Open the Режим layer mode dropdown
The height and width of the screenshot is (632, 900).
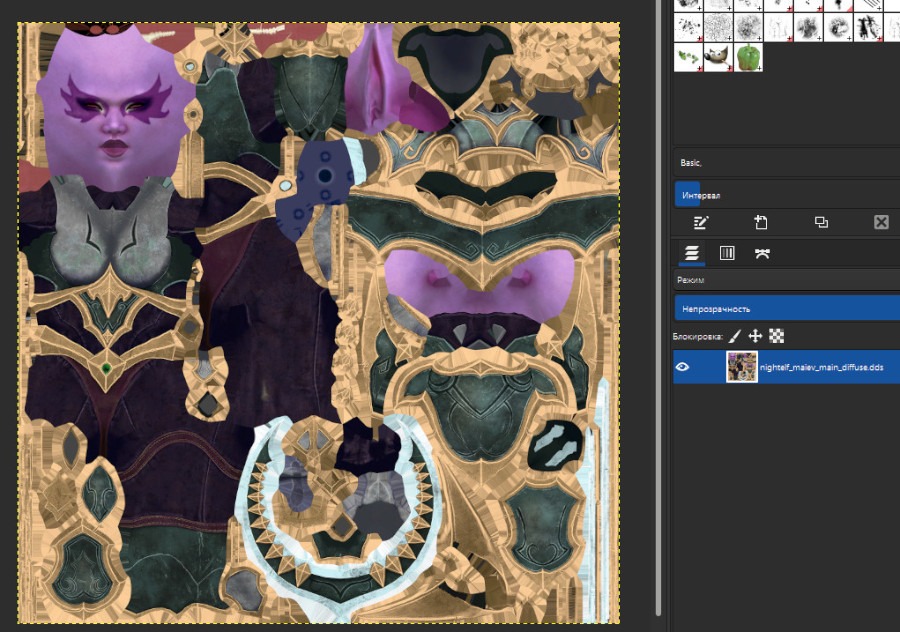pyautogui.click(x=786, y=280)
